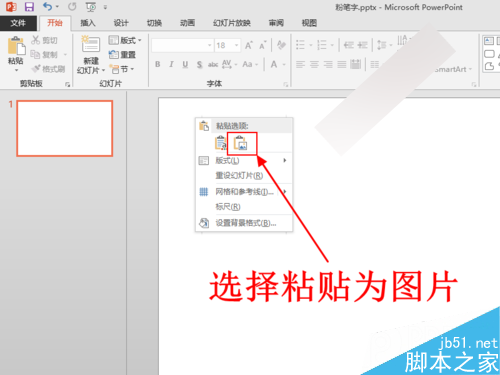Click the clear formatting eraser icon
Image resolution: width=500 pixels, height=375 pixels.
[x=281, y=45]
